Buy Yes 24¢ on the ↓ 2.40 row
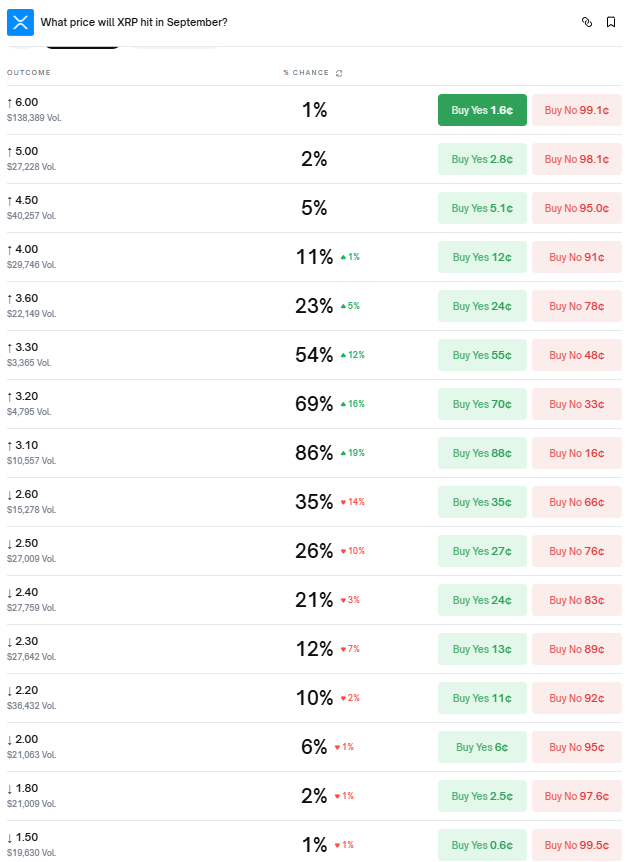The height and width of the screenshot is (862, 633). (482, 600)
